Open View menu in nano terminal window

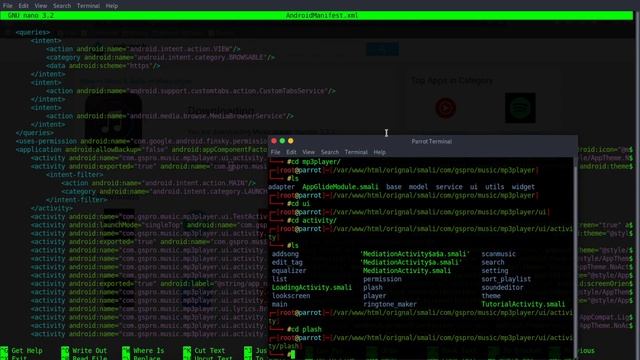pos(40,6)
